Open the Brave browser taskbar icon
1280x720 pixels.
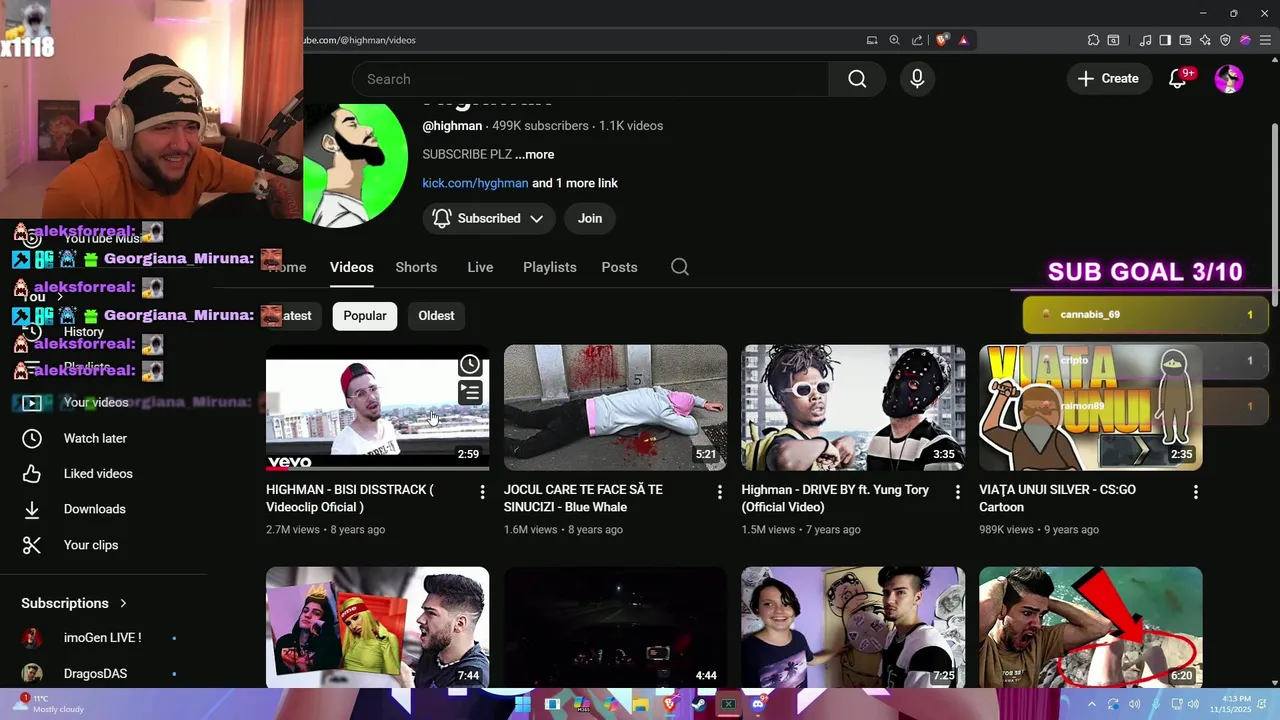[669, 704]
